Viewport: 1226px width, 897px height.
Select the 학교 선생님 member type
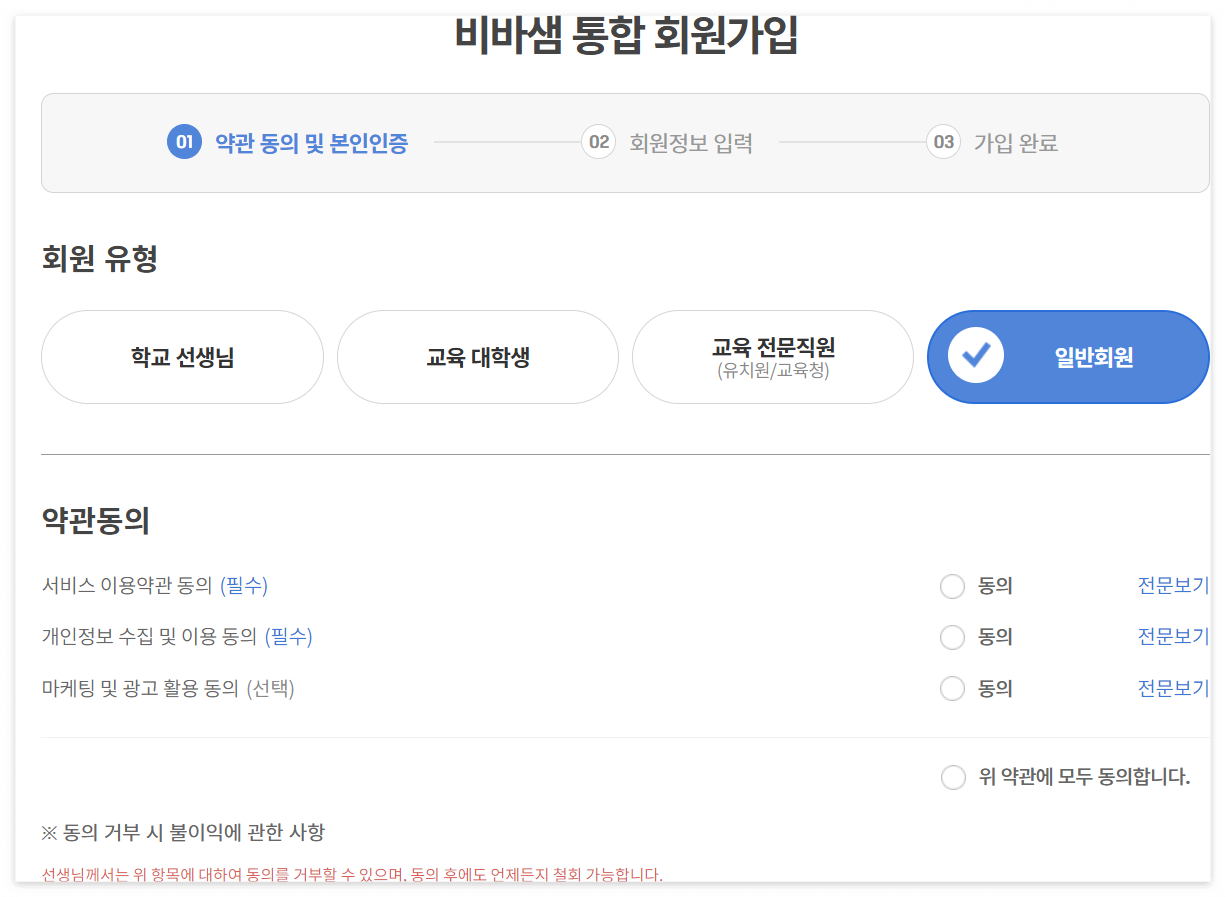182,357
